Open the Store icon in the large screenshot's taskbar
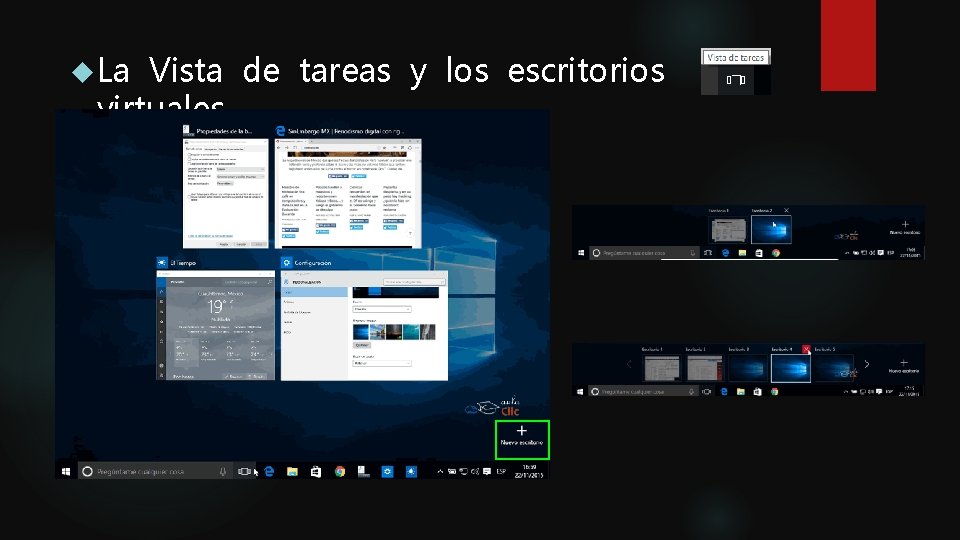960x540 pixels. 316,471
